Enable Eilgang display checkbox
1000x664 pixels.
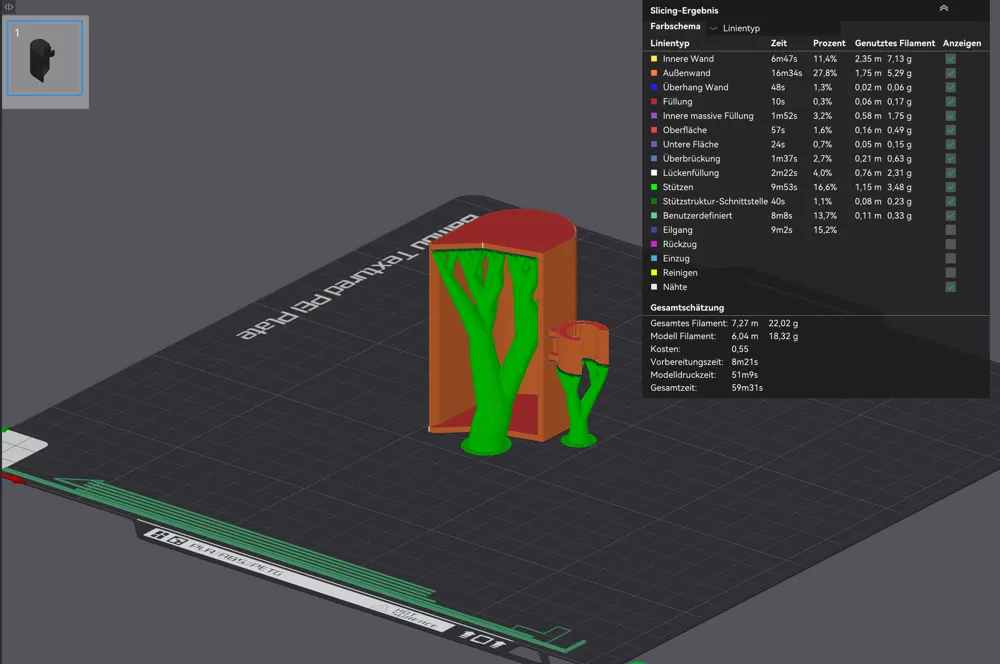[x=950, y=230]
